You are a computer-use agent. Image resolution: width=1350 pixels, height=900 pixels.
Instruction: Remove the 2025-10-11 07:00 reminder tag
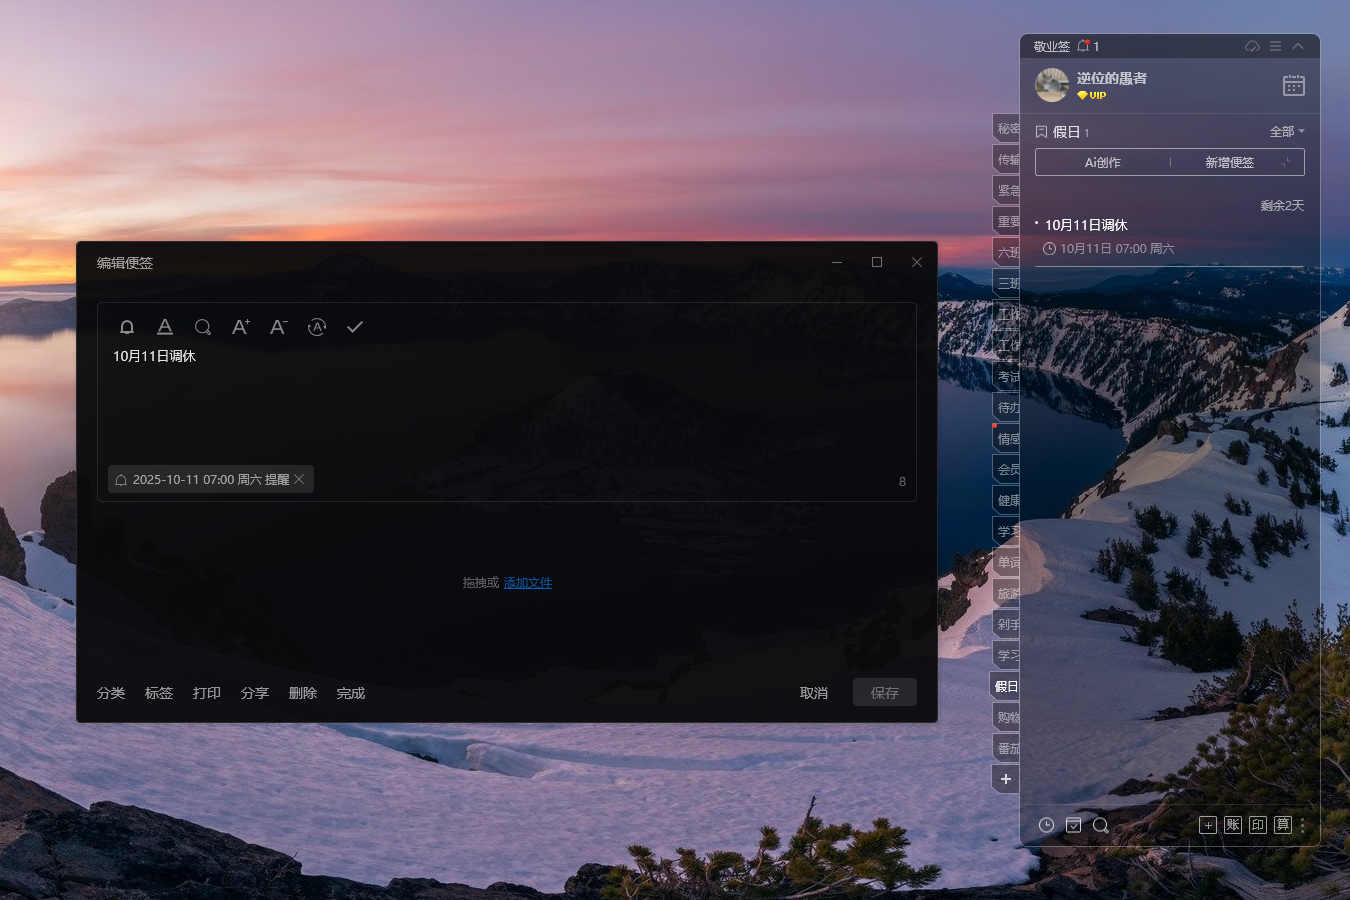299,480
